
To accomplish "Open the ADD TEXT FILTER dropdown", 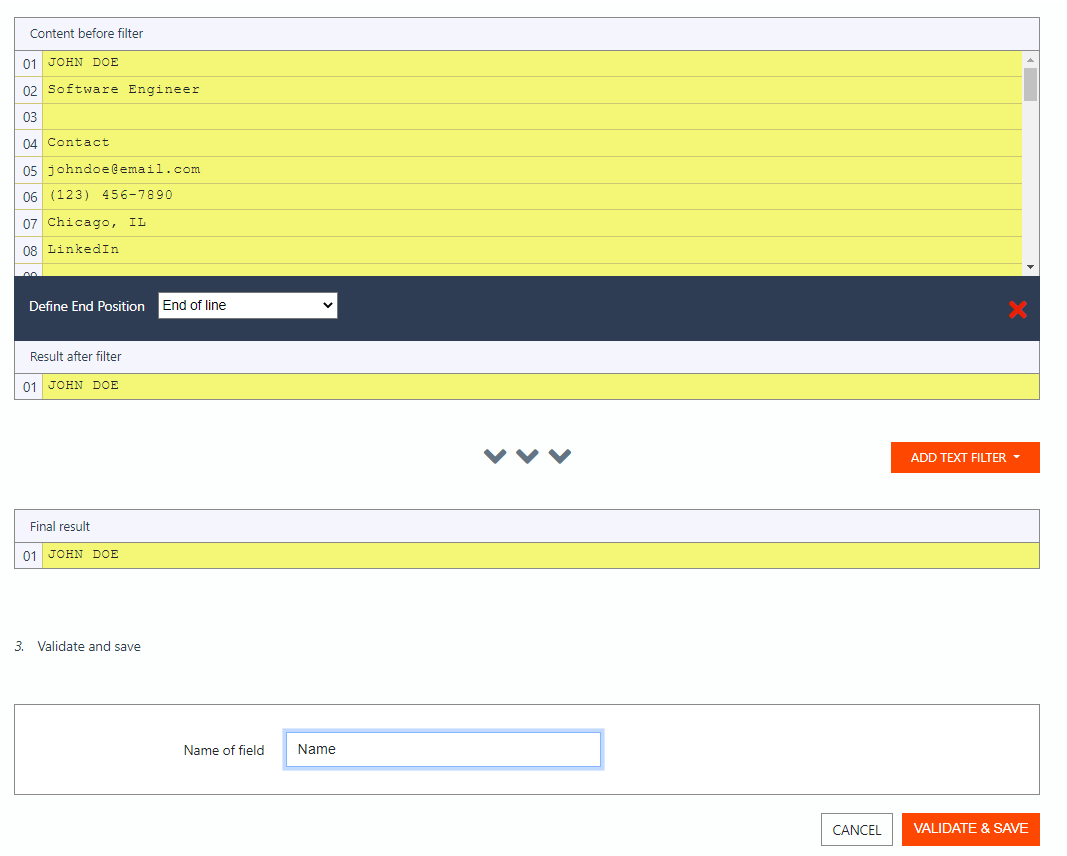I will [x=963, y=457].
